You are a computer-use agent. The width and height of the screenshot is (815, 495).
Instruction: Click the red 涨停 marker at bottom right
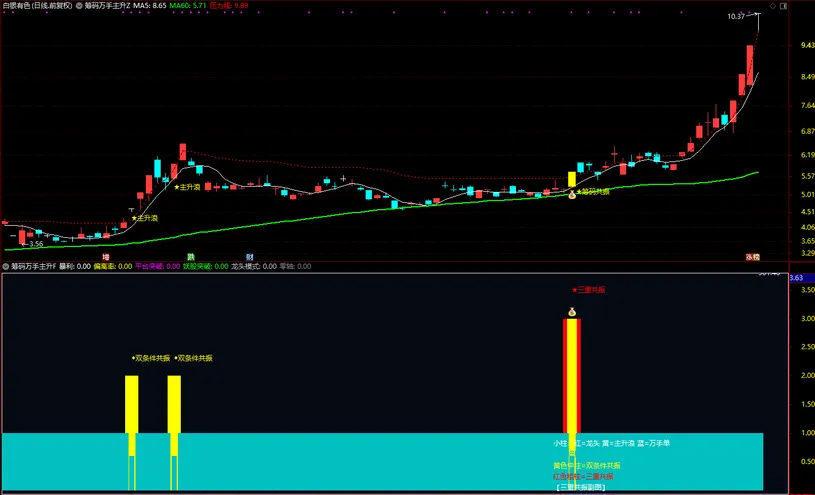coord(753,257)
